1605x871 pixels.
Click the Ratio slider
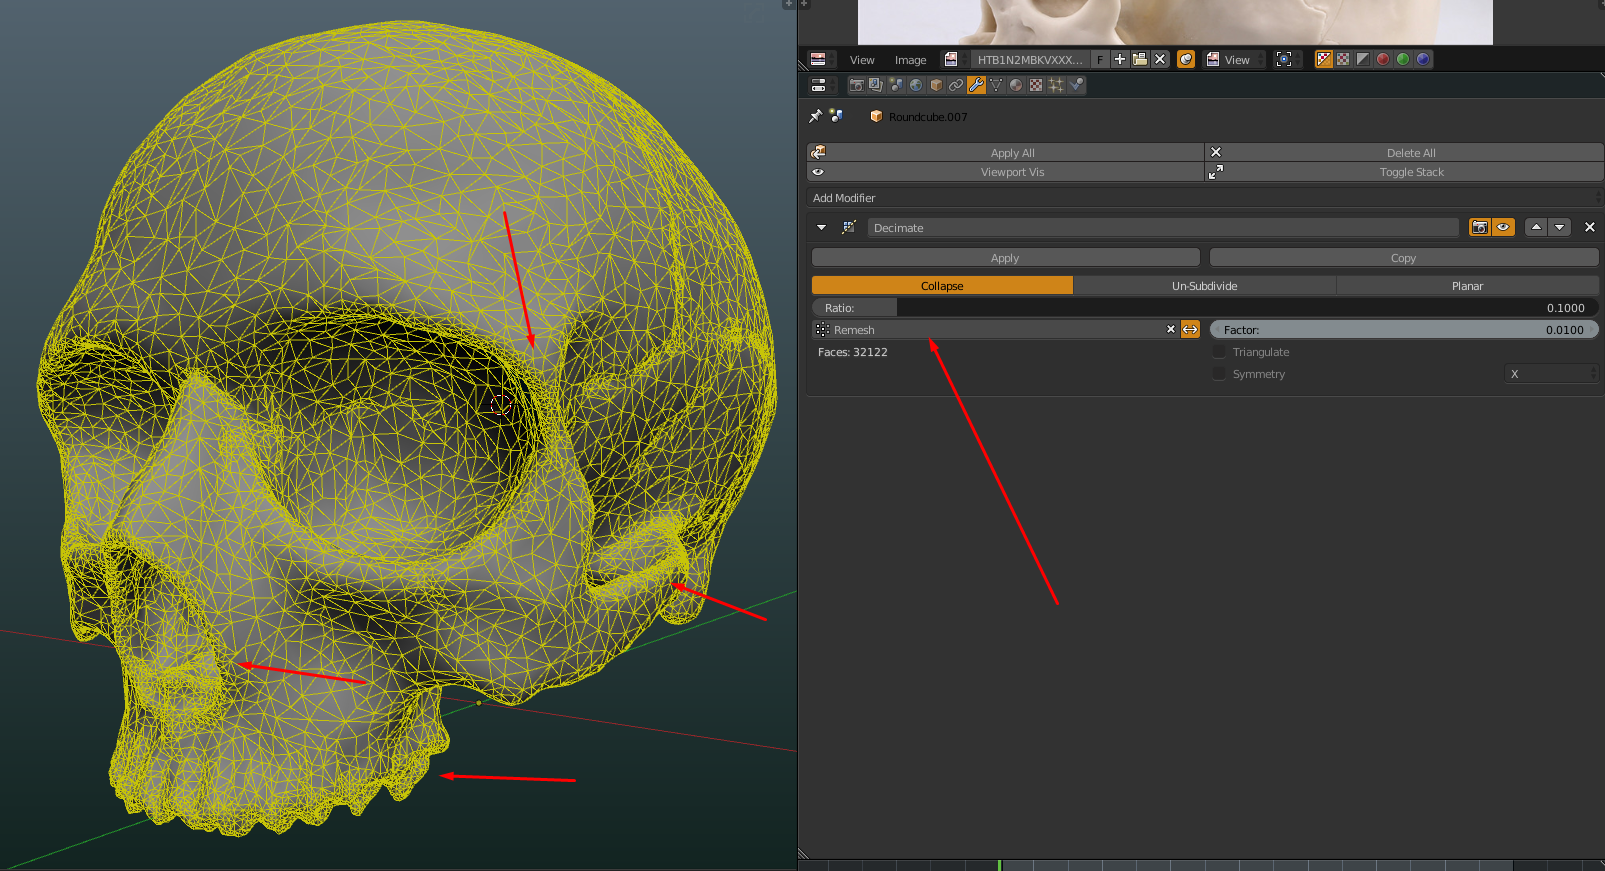[x=1205, y=308]
